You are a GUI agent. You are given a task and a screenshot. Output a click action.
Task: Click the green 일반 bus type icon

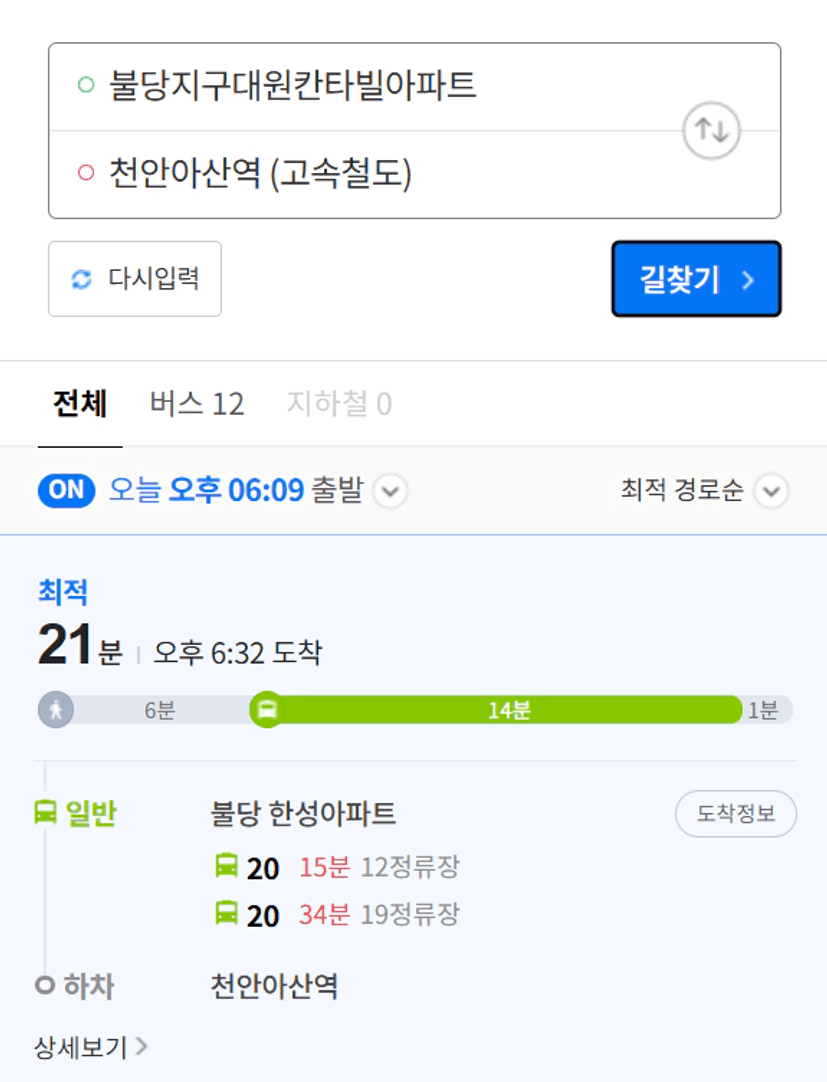coord(46,812)
